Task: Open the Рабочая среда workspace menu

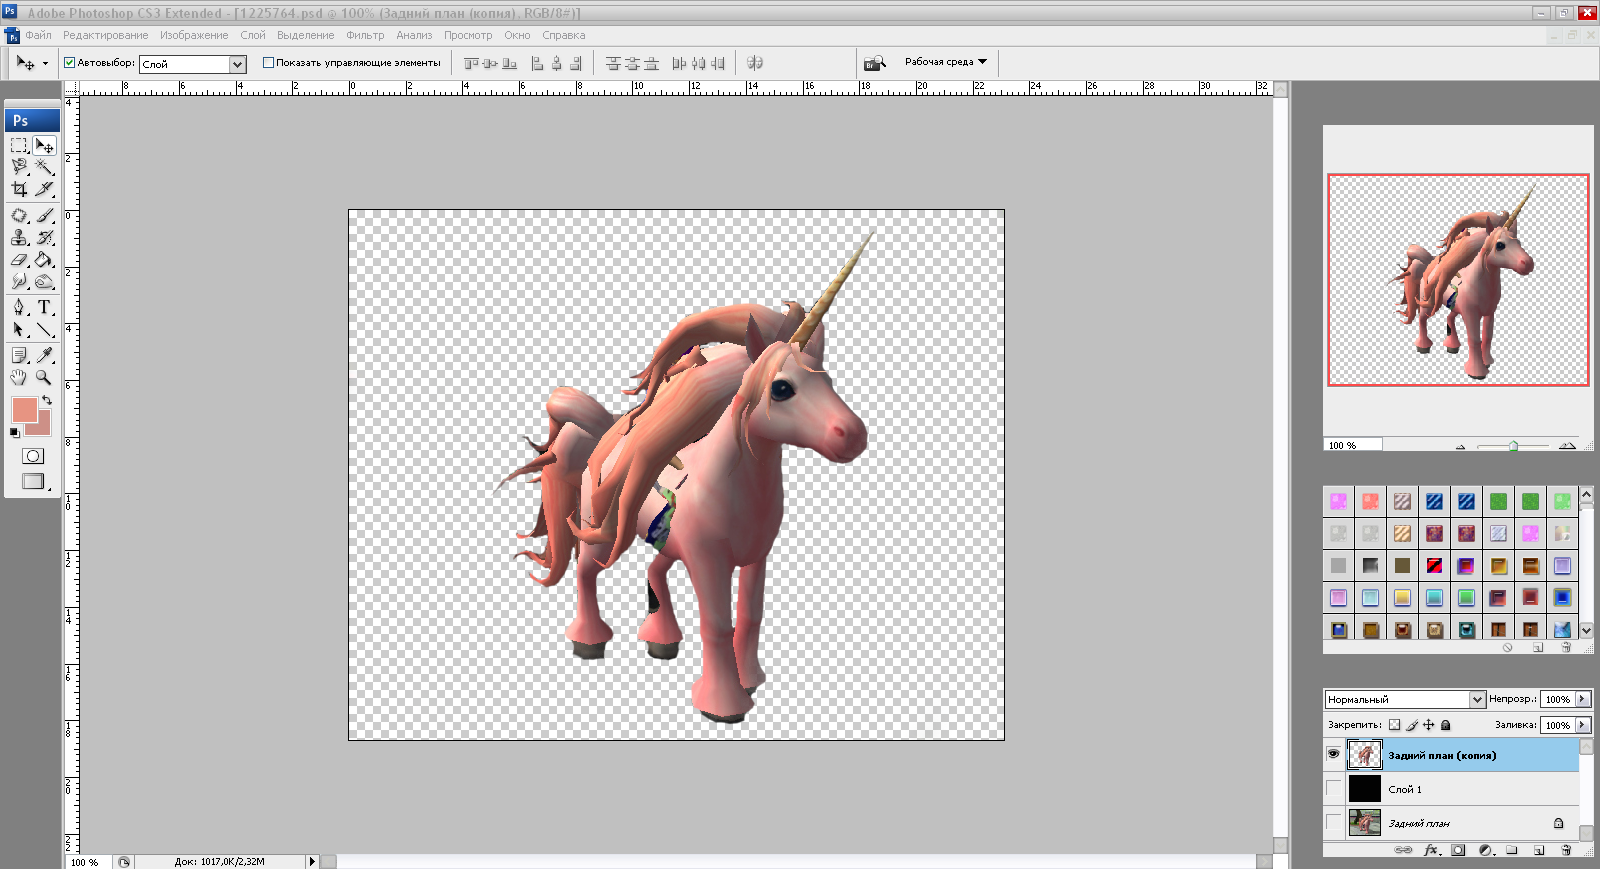Action: click(x=946, y=62)
